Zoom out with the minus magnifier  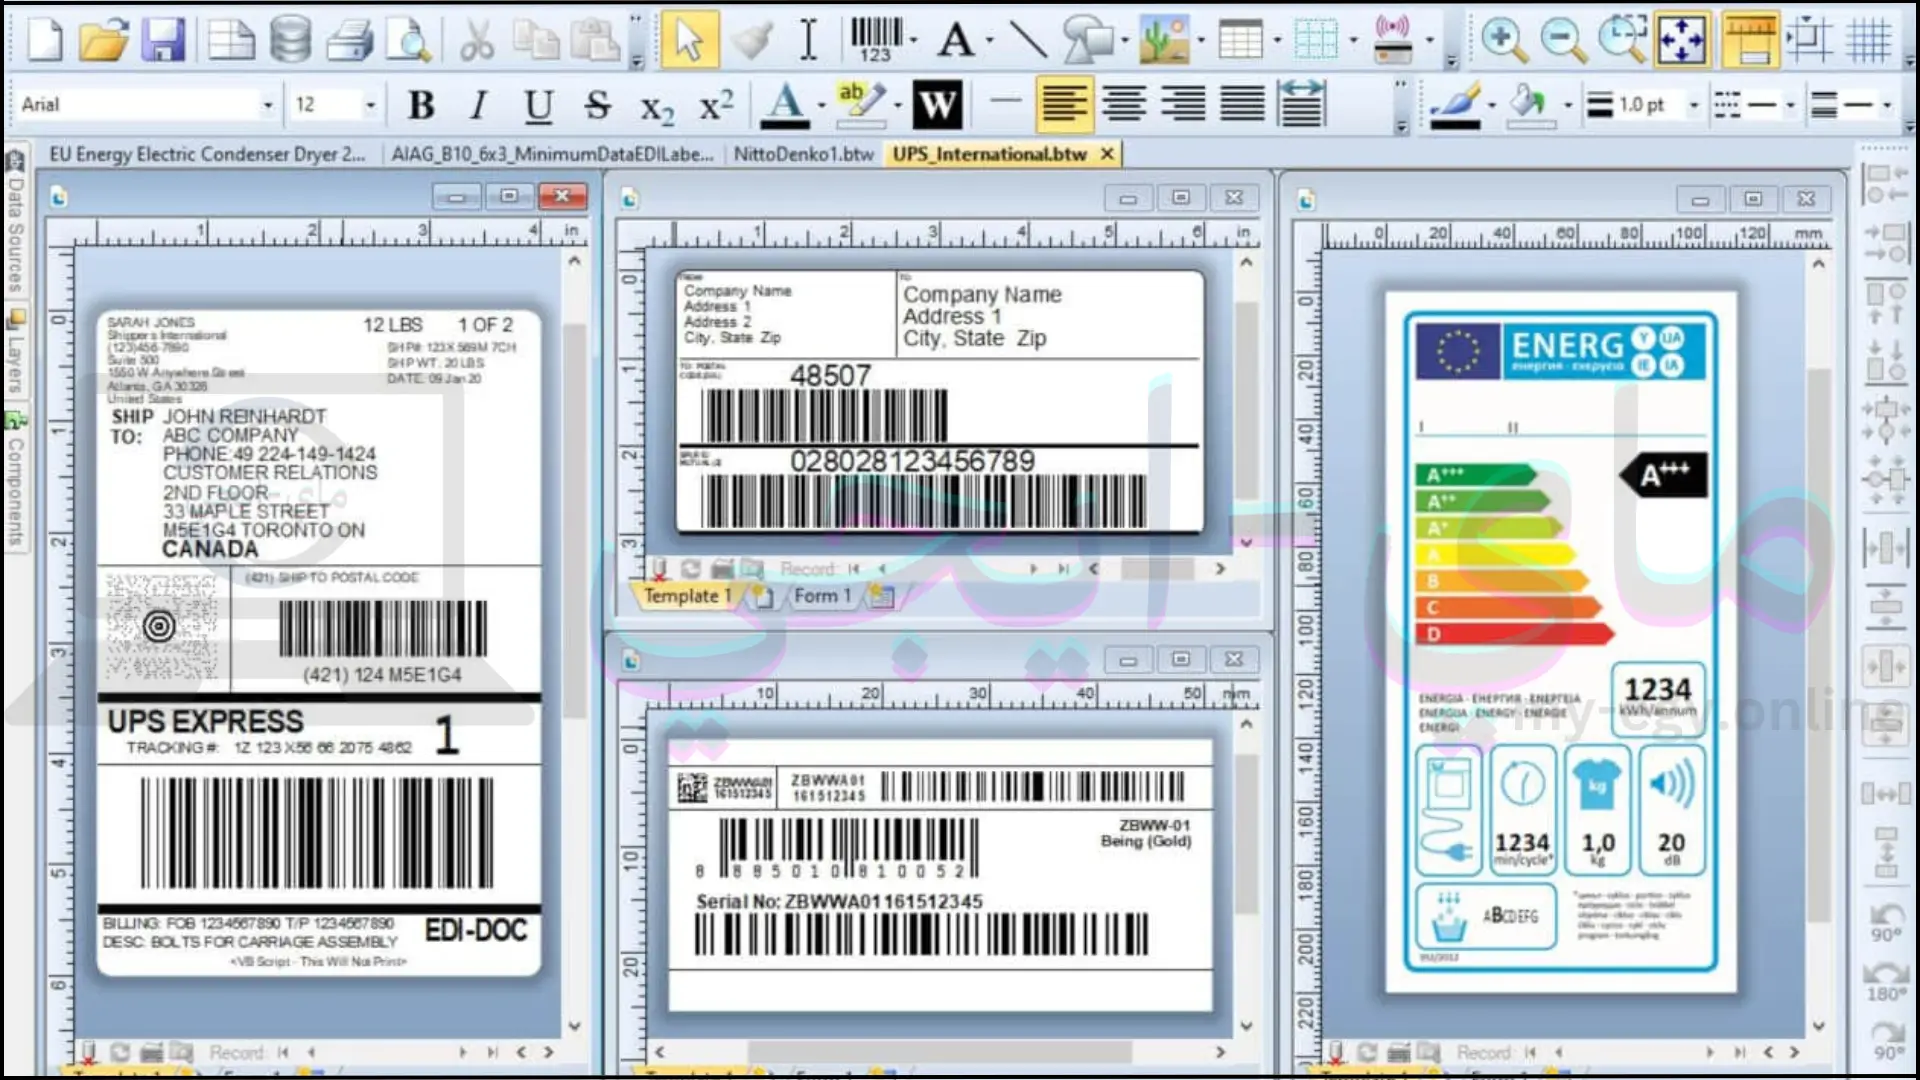(1563, 40)
